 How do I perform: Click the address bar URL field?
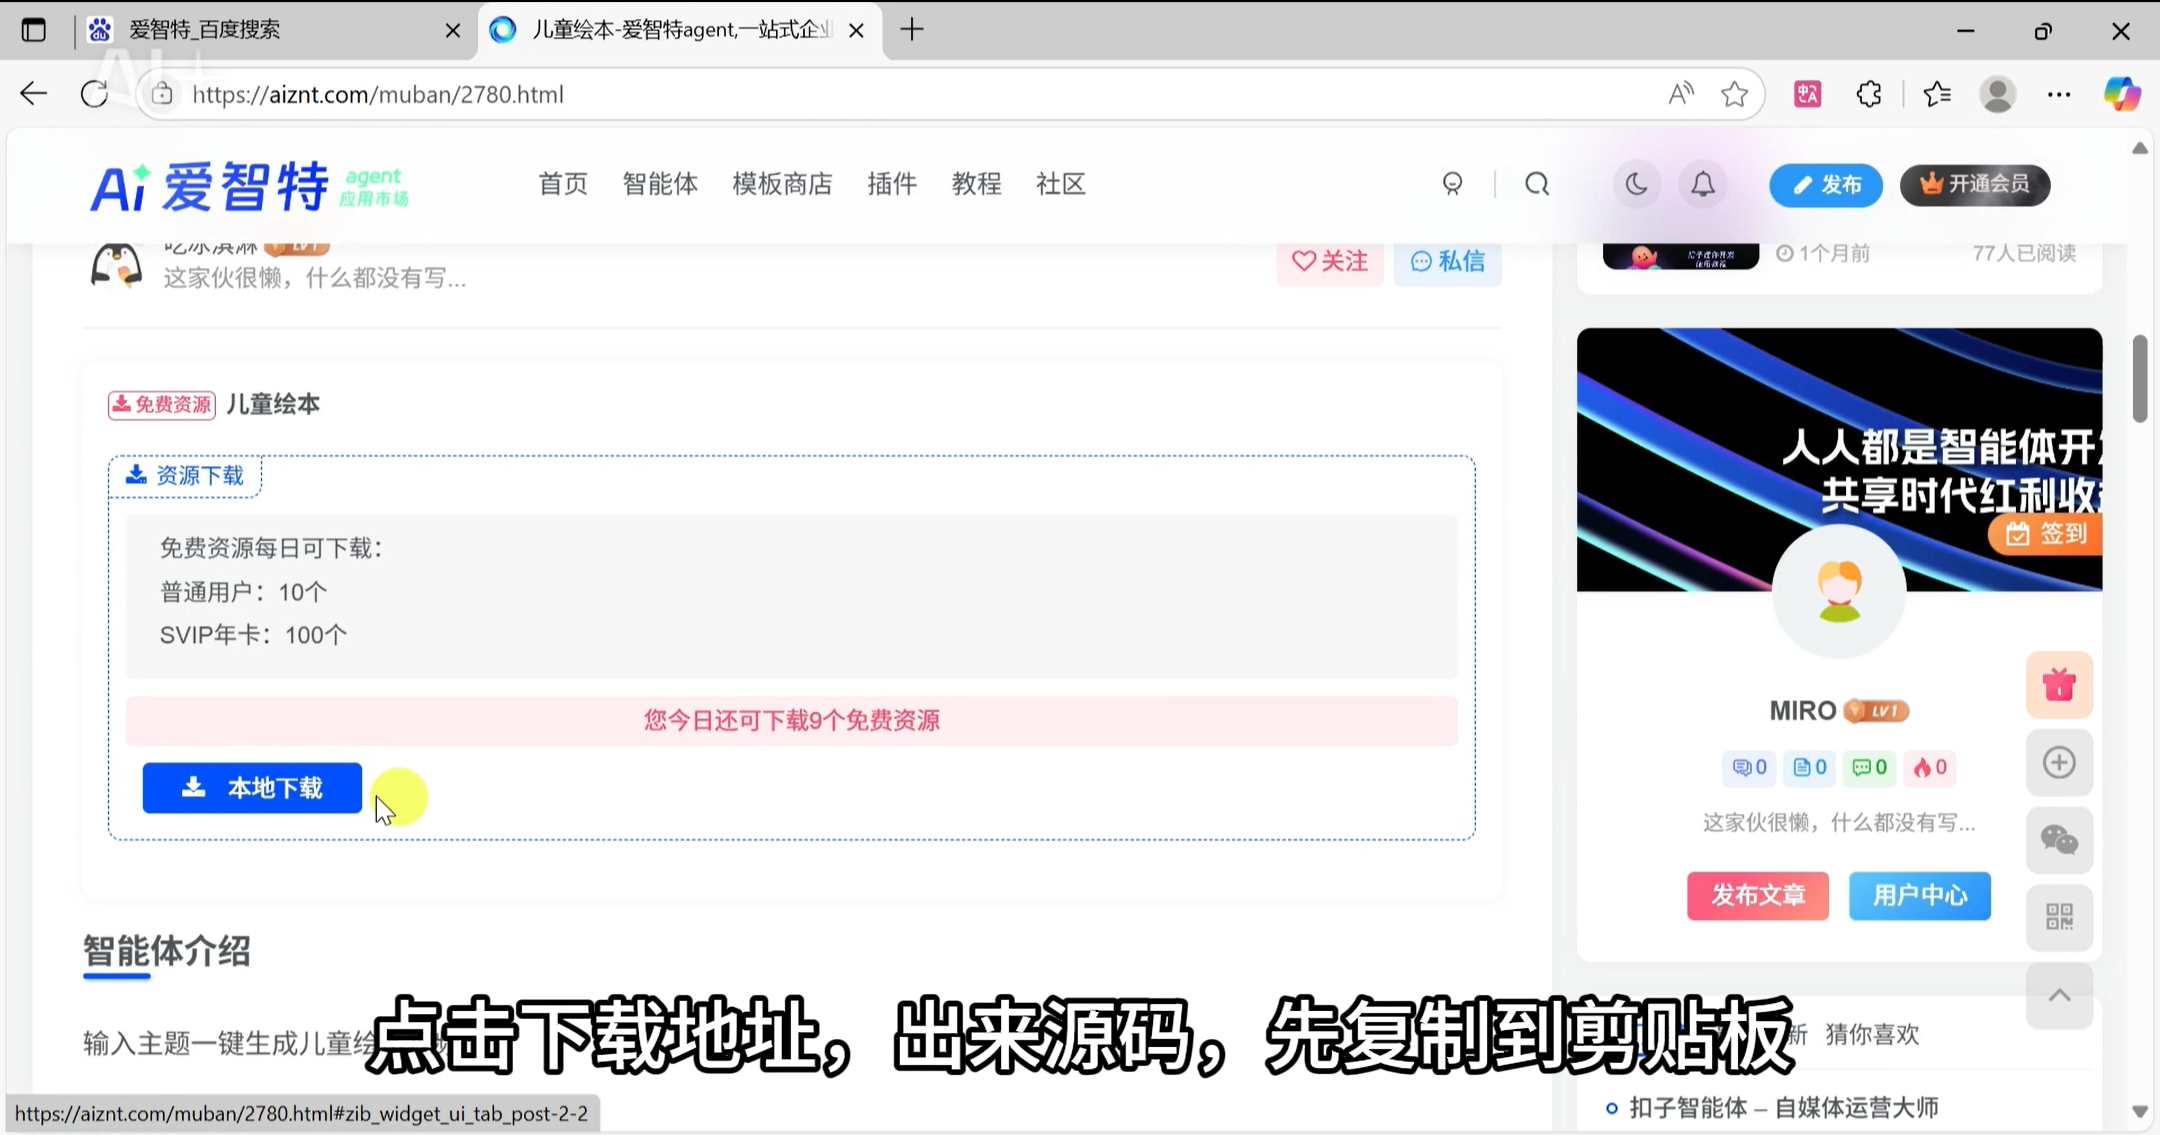(600, 93)
